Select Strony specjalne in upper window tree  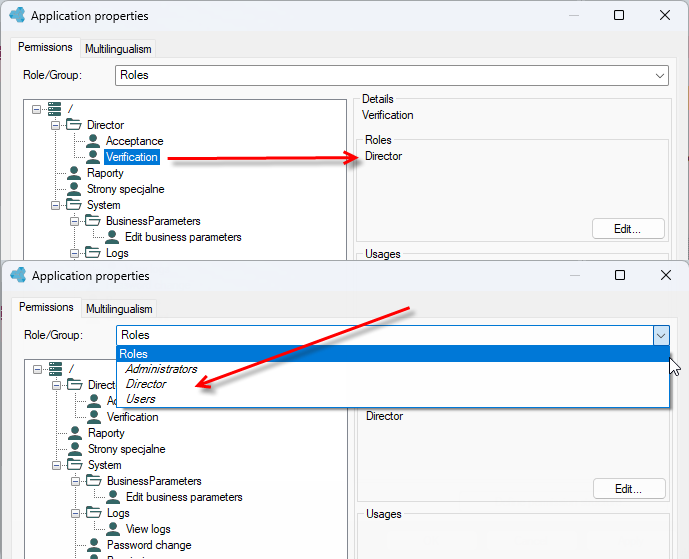click(x=126, y=189)
